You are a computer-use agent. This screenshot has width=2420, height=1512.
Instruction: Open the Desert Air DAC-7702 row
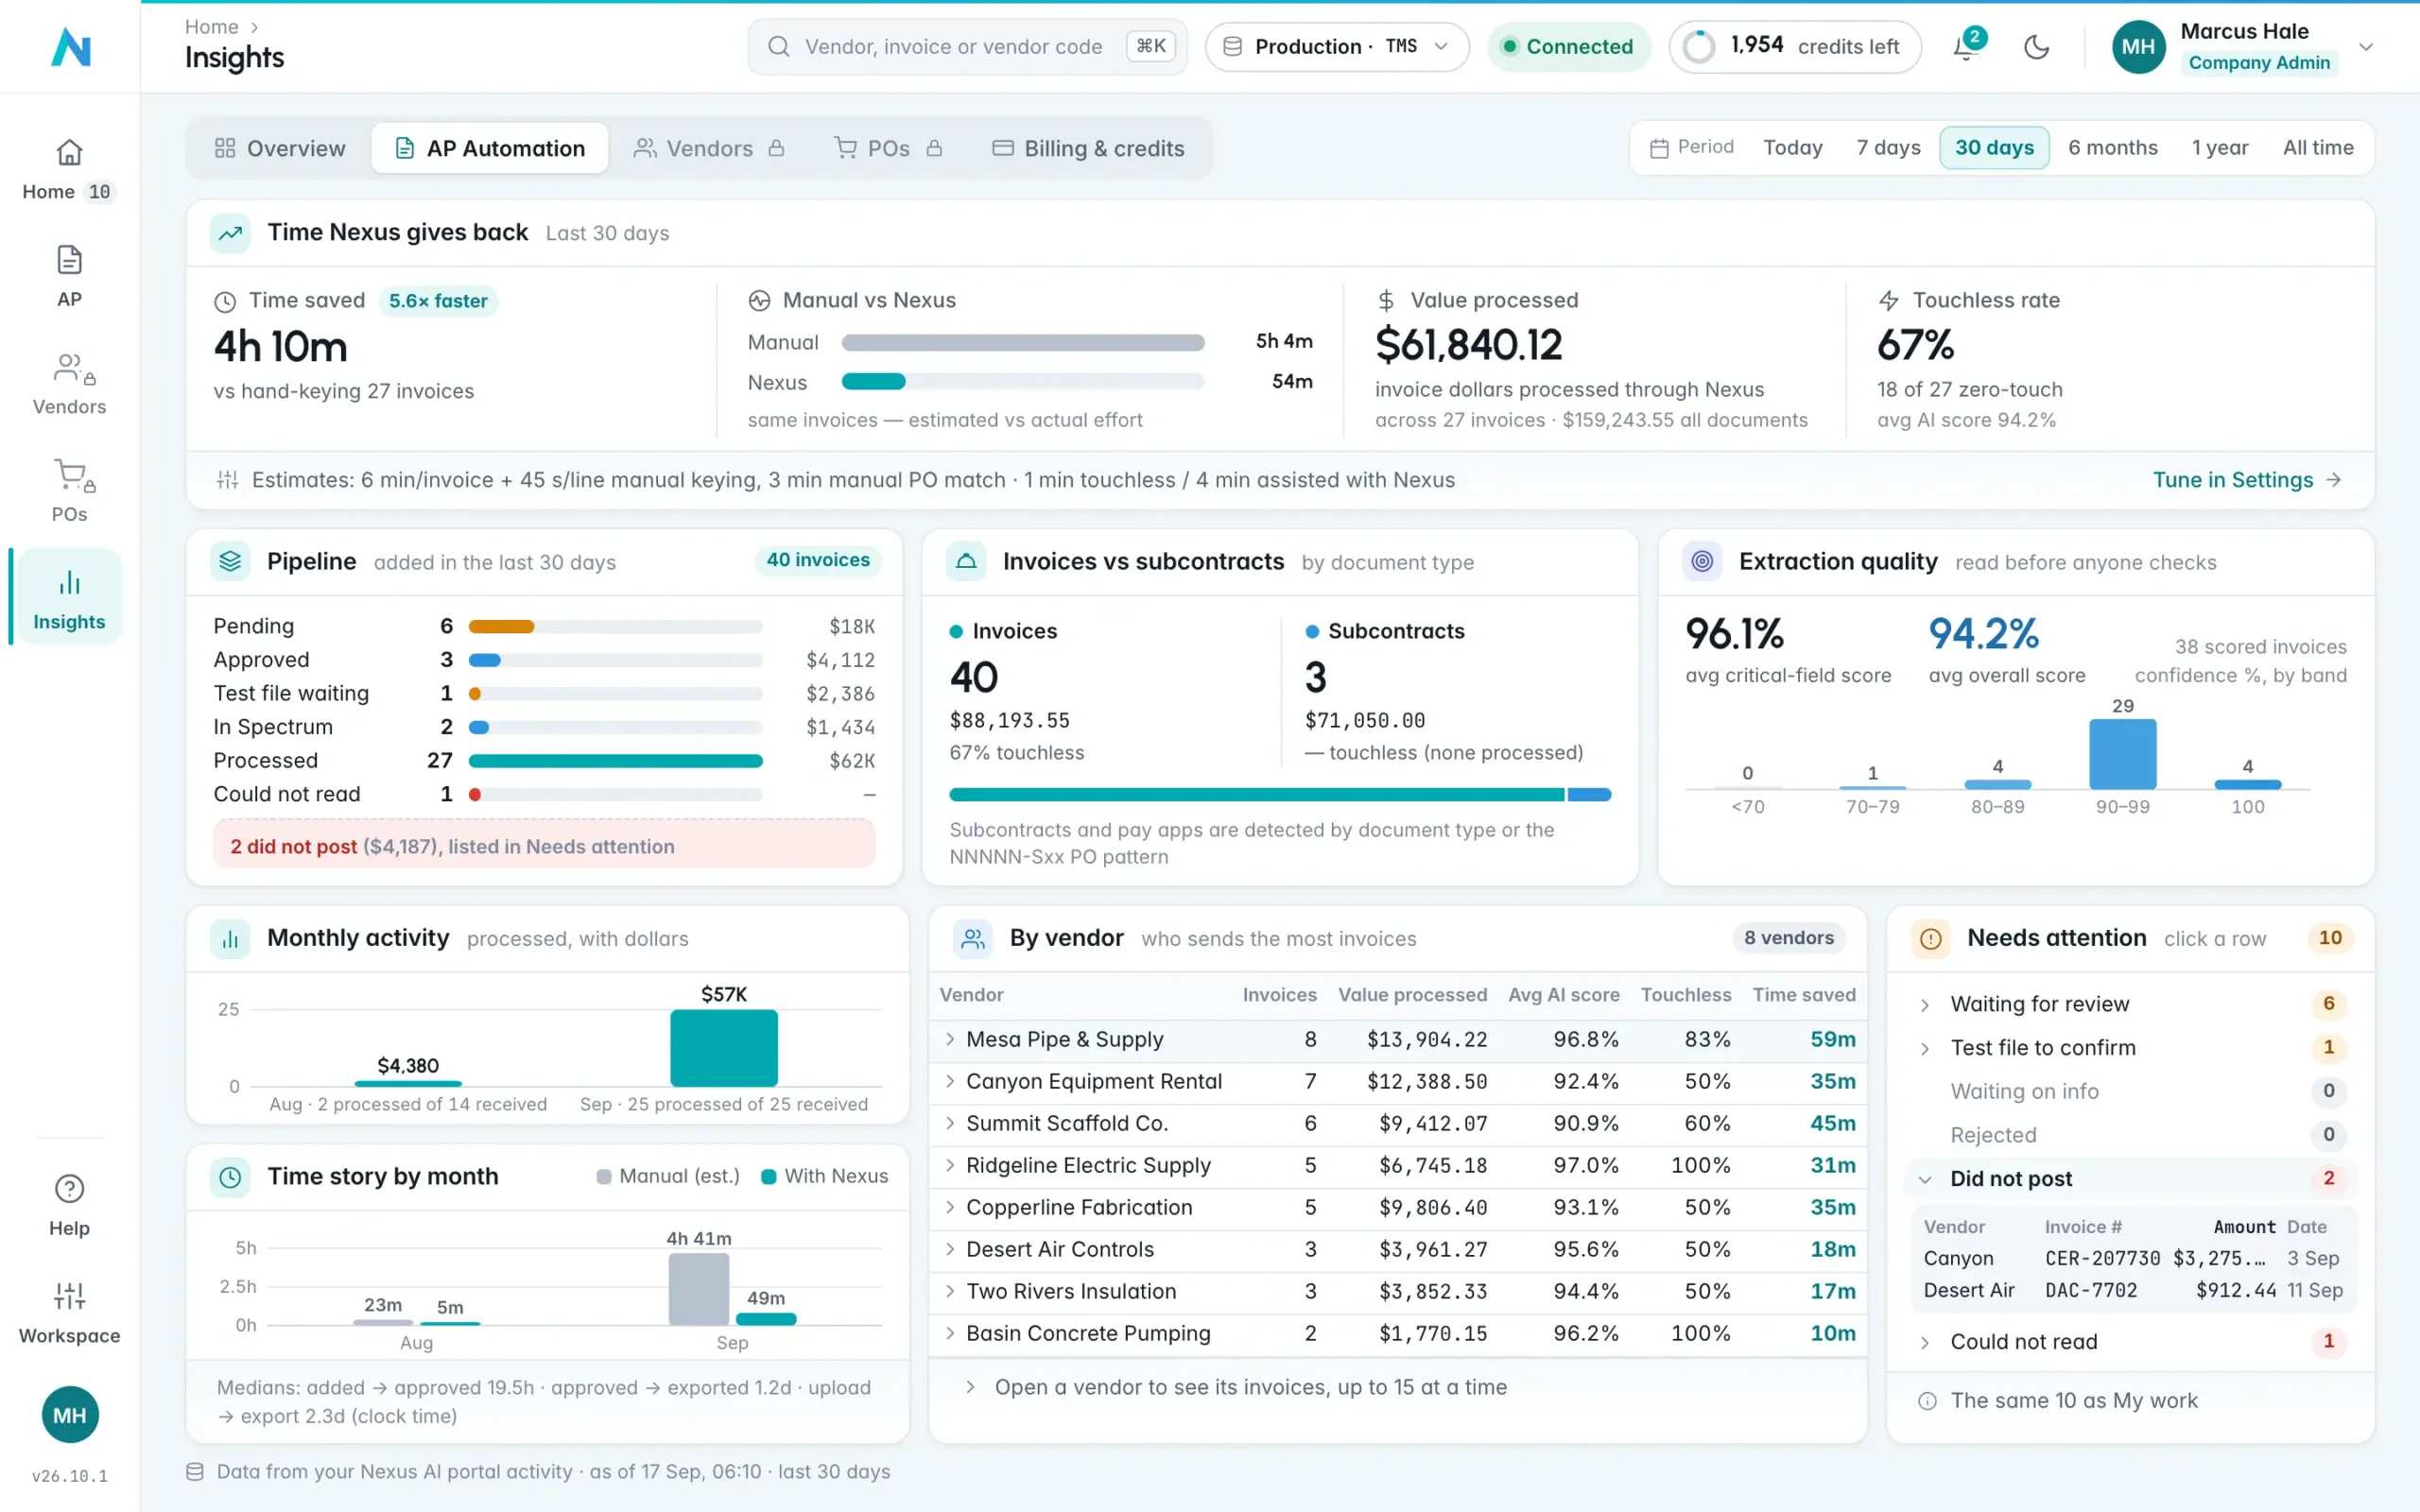(x=2133, y=1291)
